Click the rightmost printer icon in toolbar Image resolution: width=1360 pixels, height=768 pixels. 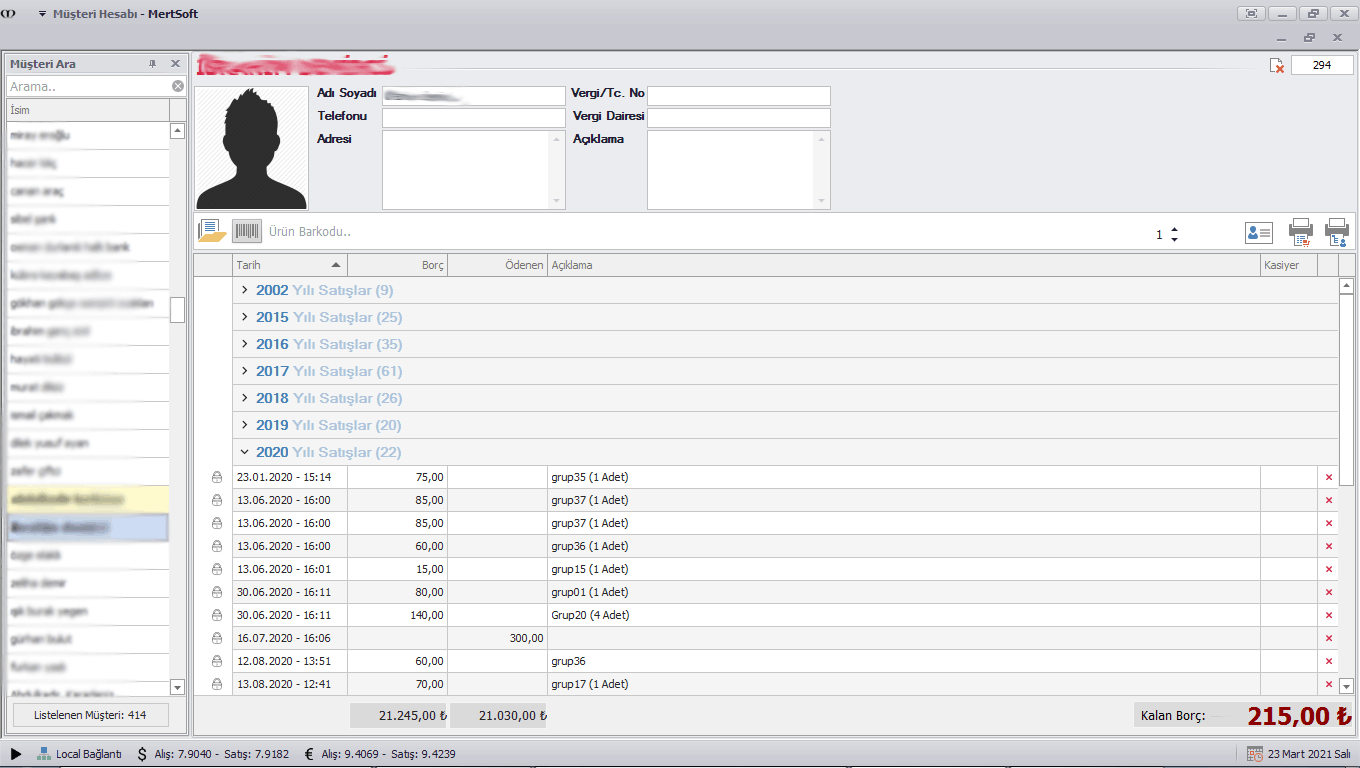pos(1337,232)
